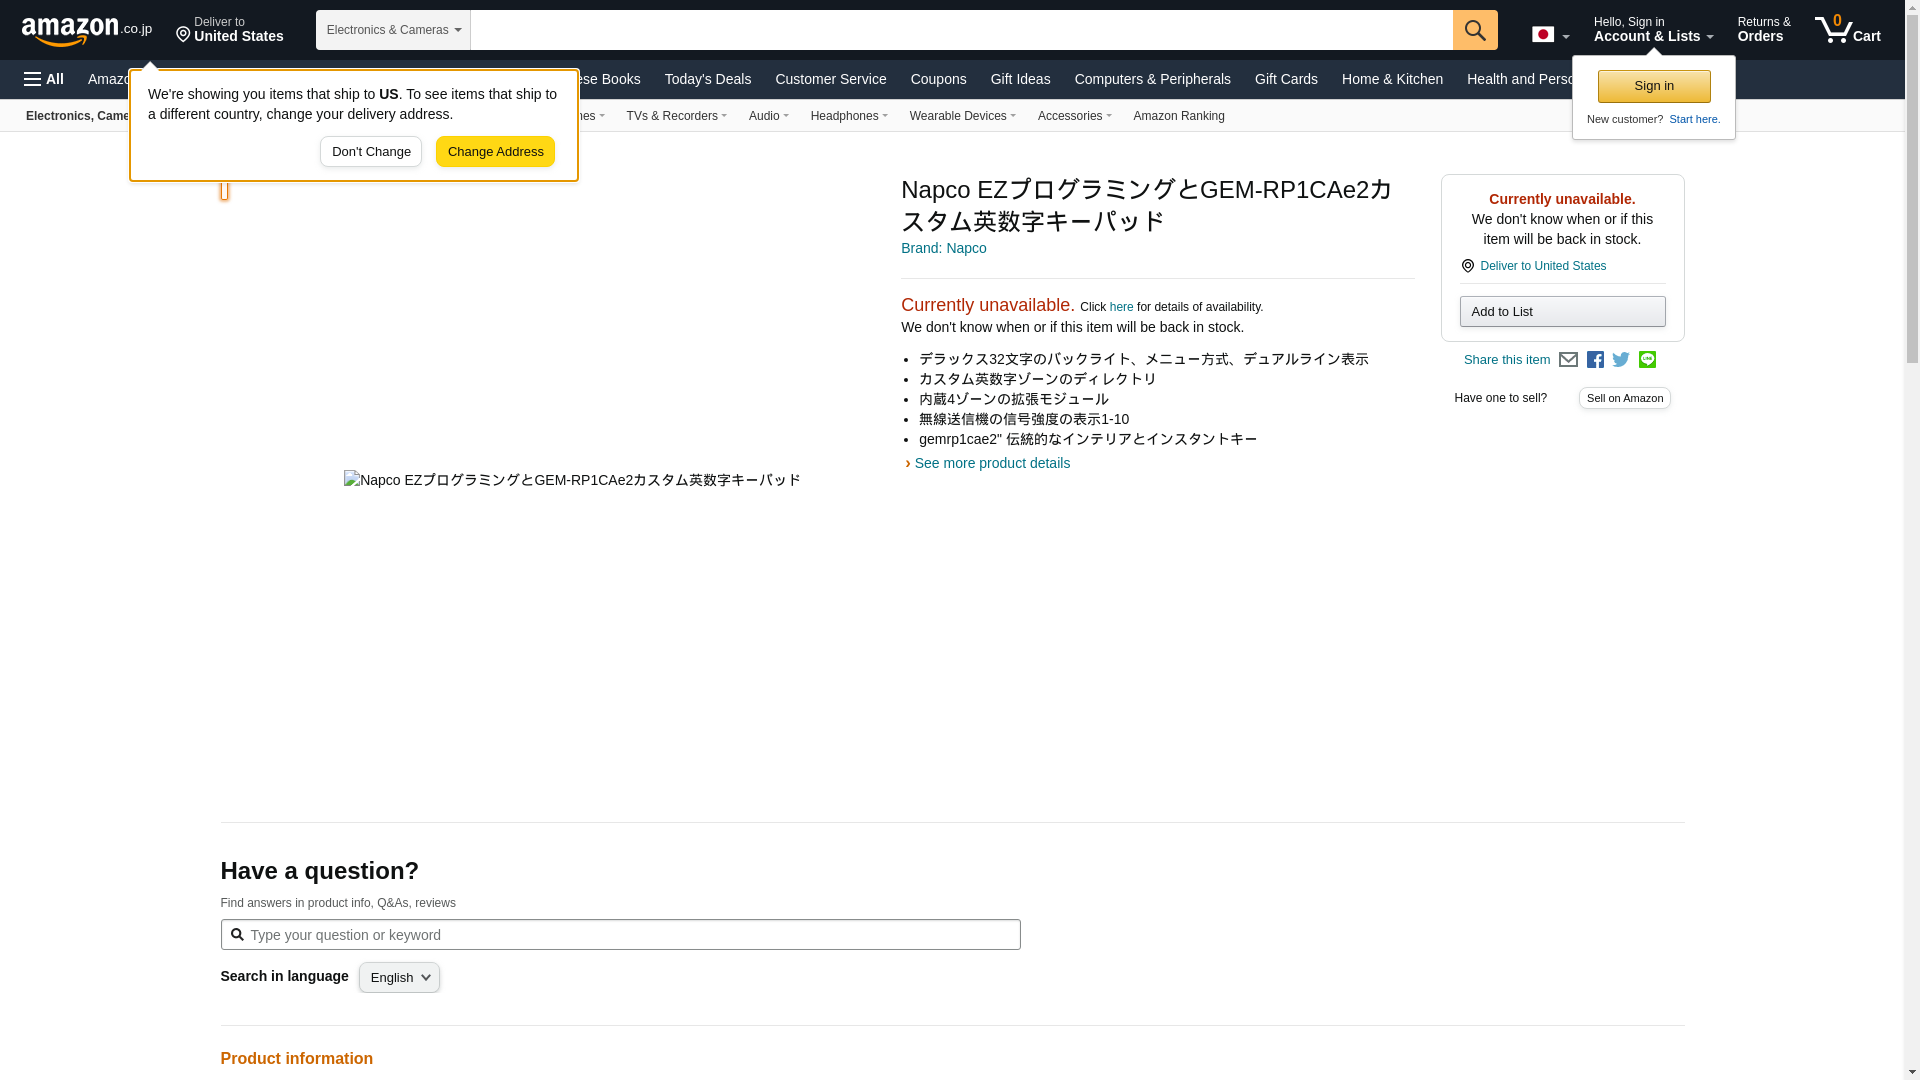Open English search language dropdown
Screen dimensions: 1920x1080
pyautogui.click(x=399, y=977)
